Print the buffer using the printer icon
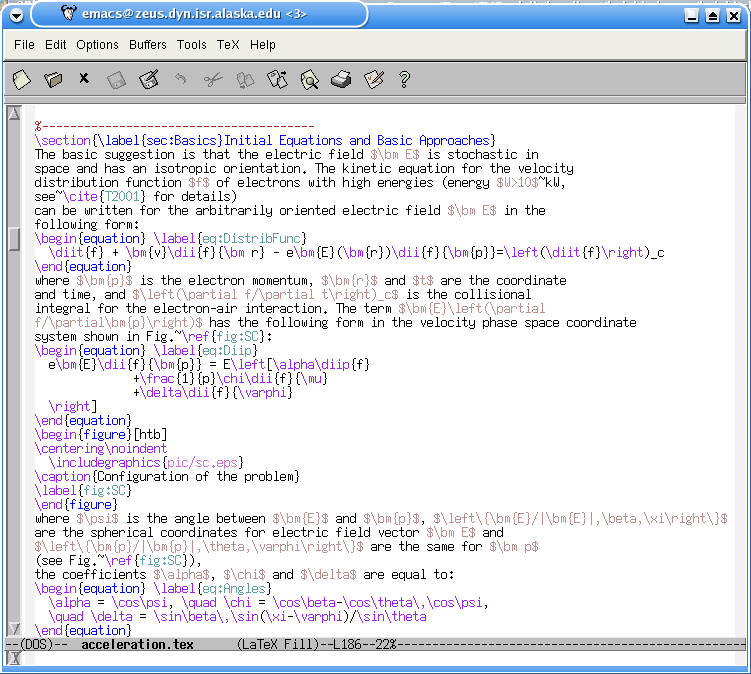This screenshot has width=751, height=674. tap(341, 78)
